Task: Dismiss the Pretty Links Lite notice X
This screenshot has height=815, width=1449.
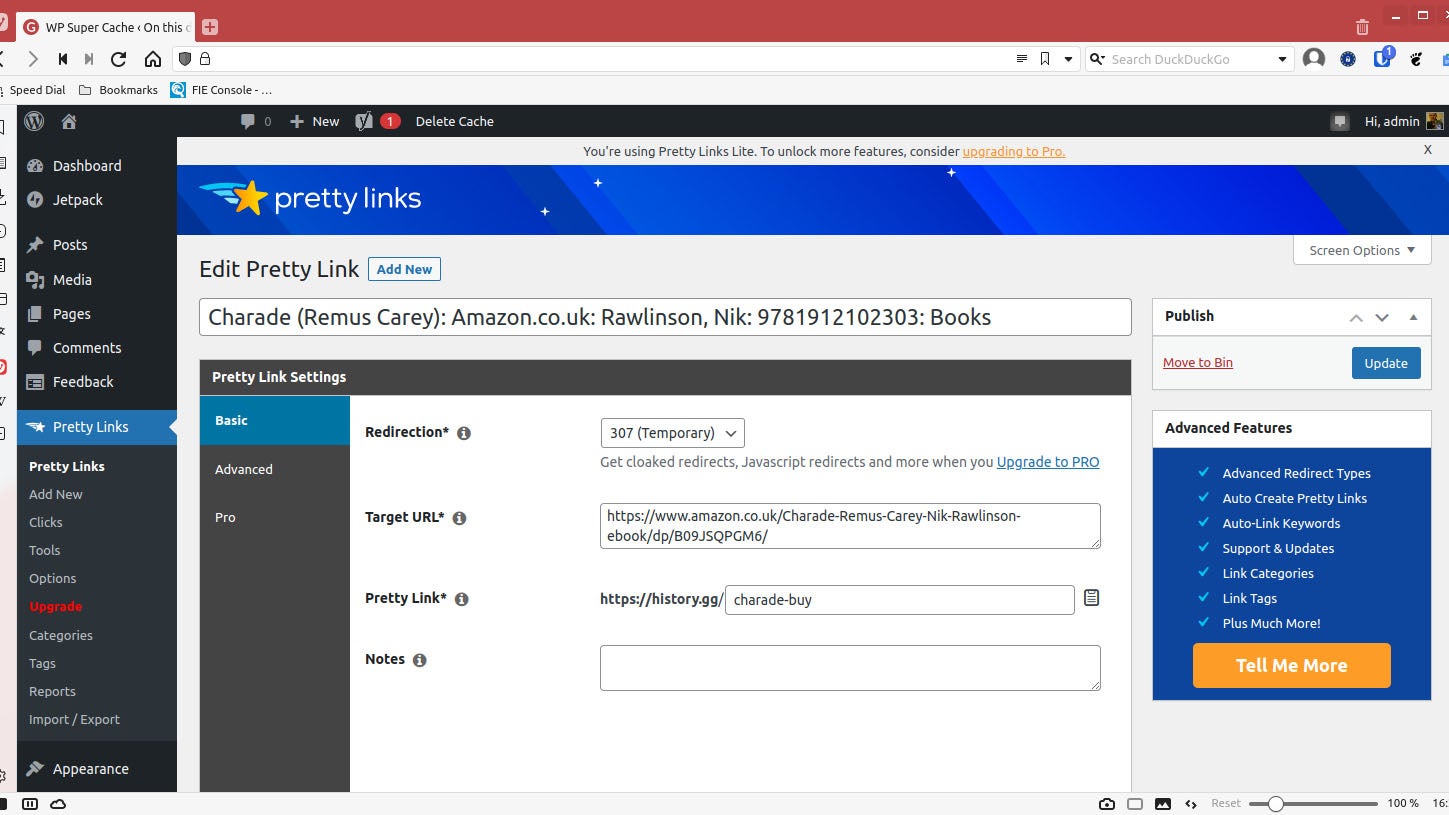Action: [x=1428, y=150]
